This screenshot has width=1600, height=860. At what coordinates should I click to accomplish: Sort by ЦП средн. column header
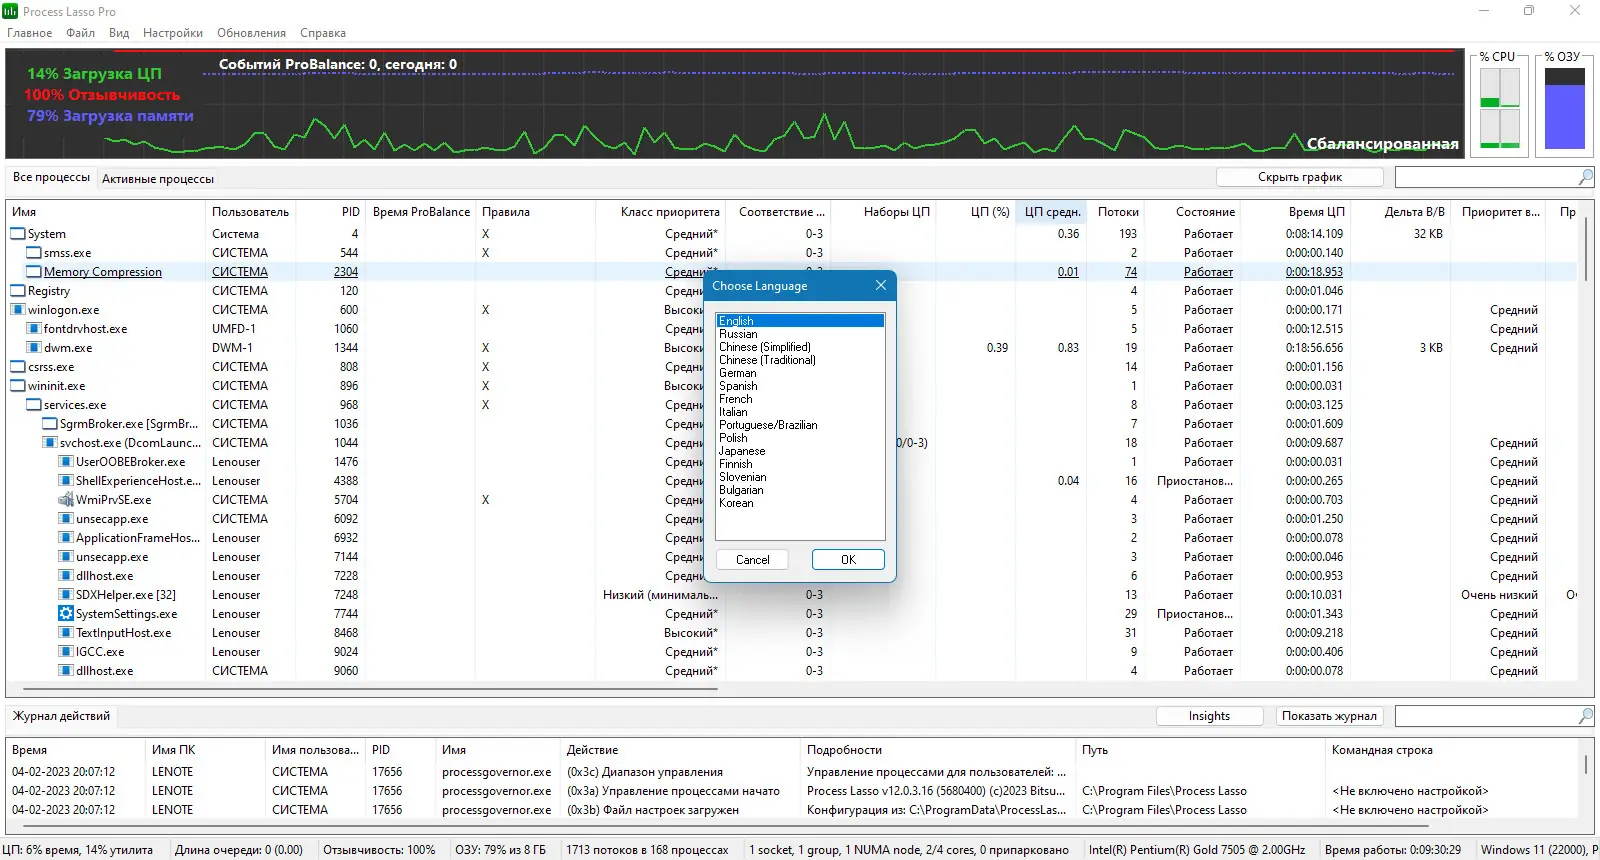click(x=1051, y=212)
